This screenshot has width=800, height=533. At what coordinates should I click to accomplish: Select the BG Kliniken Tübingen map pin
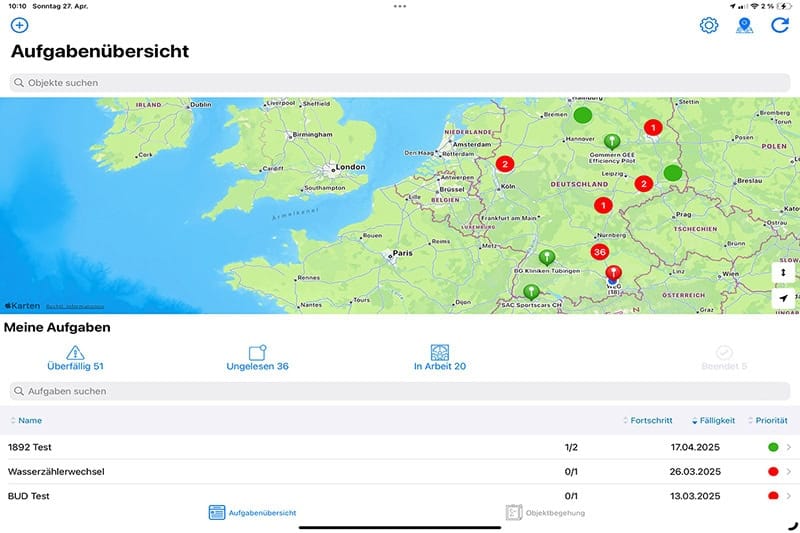coord(546,258)
